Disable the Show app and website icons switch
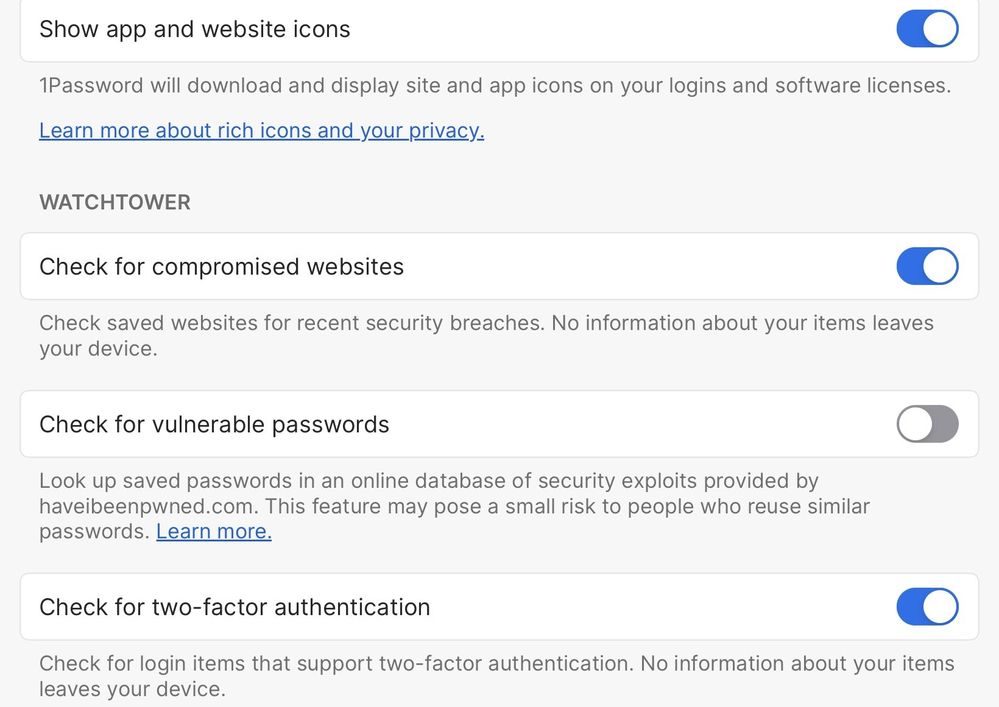Viewport: 999px width, 707px height. point(927,29)
